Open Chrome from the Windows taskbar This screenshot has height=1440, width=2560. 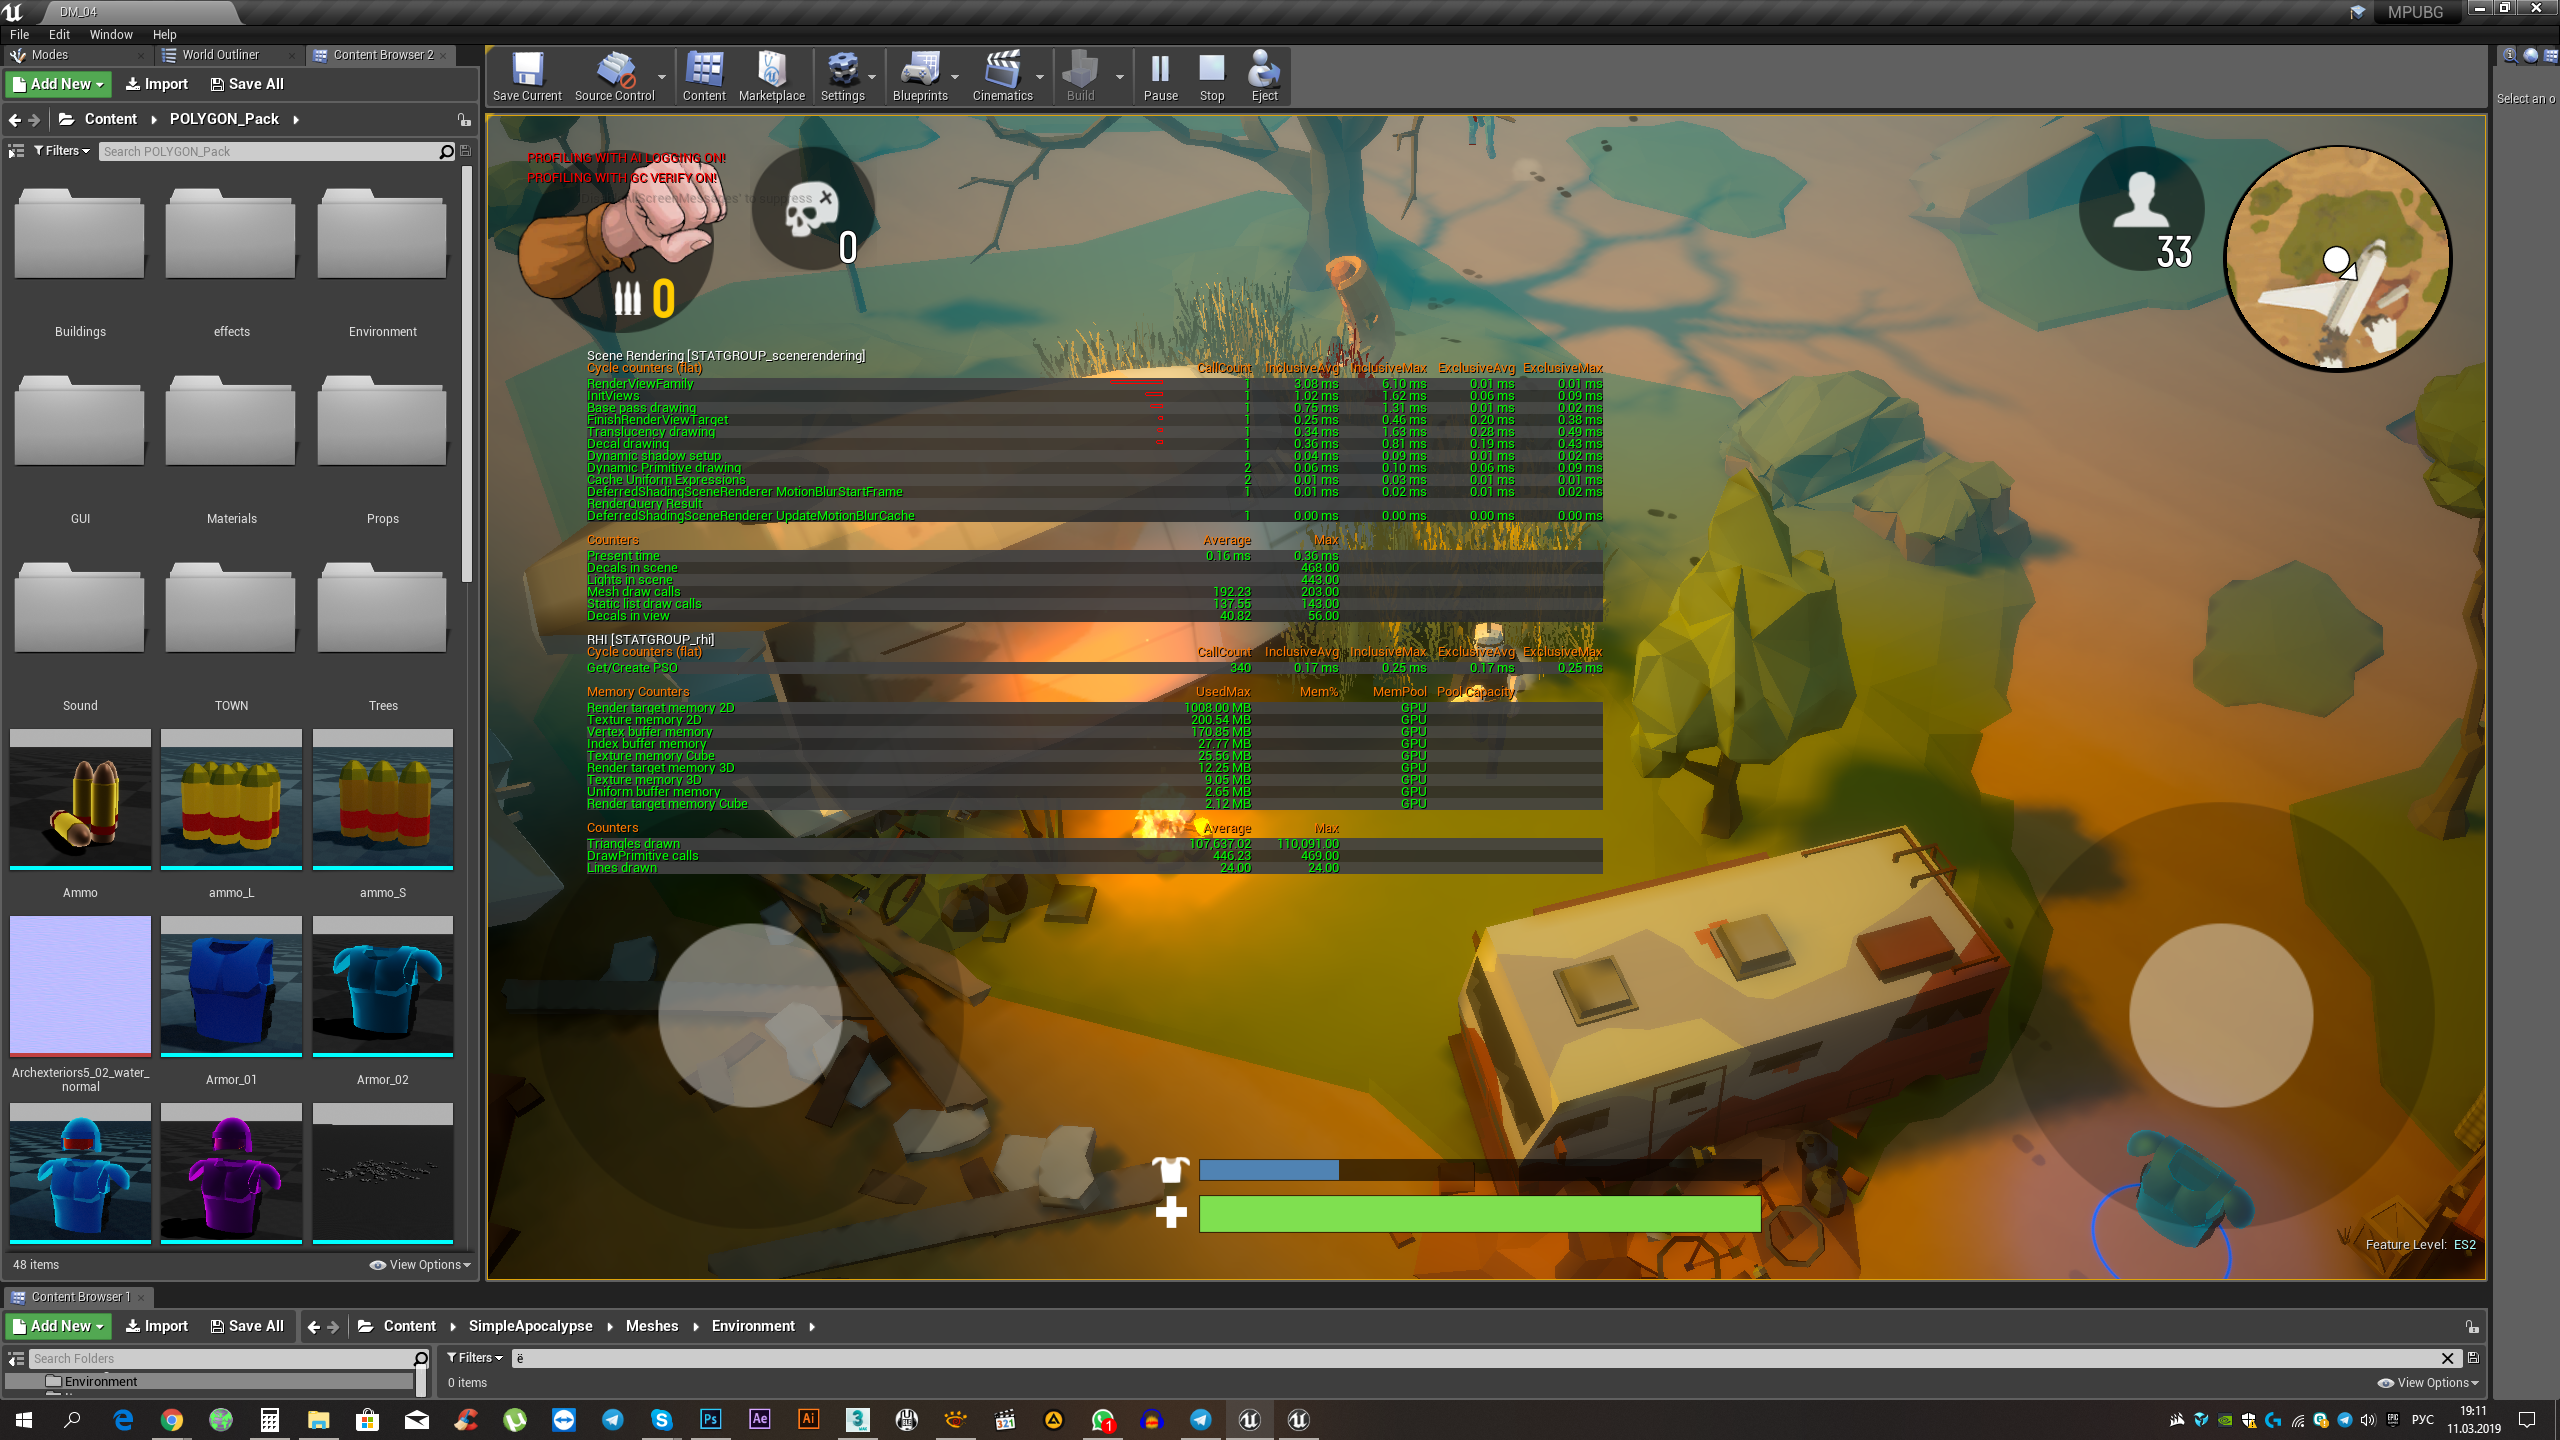pyautogui.click(x=172, y=1419)
